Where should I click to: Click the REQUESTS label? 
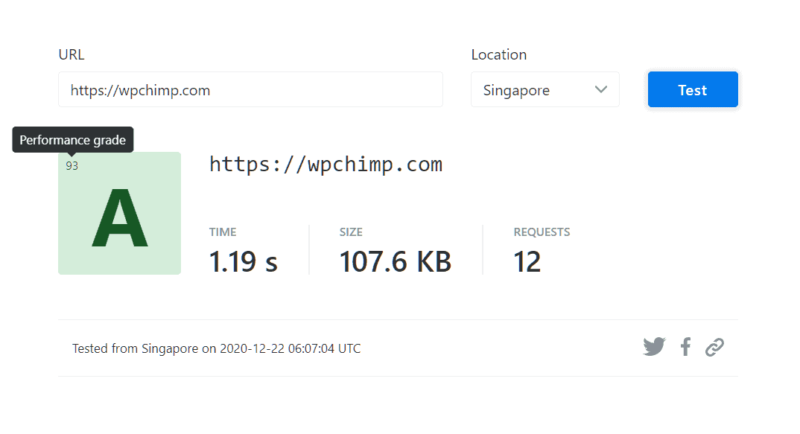click(x=542, y=232)
